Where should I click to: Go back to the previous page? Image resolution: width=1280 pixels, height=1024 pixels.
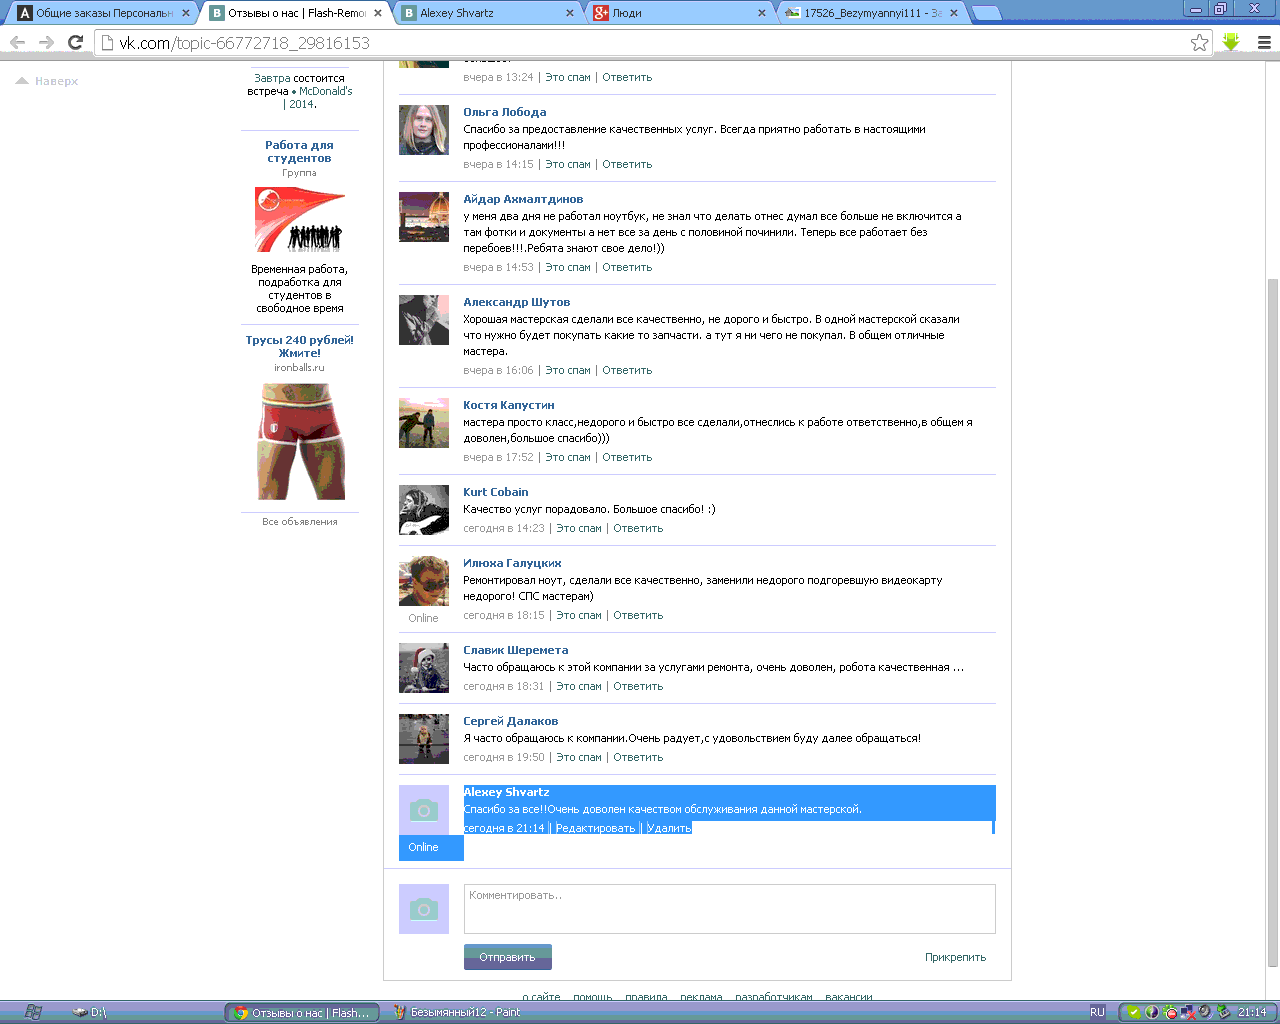pyautogui.click(x=17, y=42)
